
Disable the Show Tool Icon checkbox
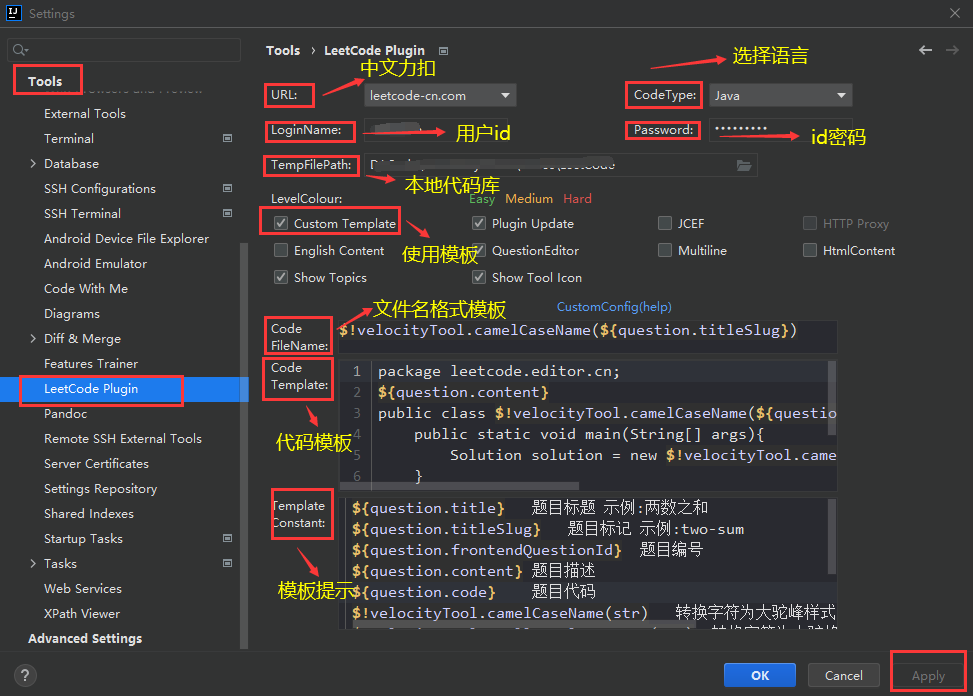[479, 277]
